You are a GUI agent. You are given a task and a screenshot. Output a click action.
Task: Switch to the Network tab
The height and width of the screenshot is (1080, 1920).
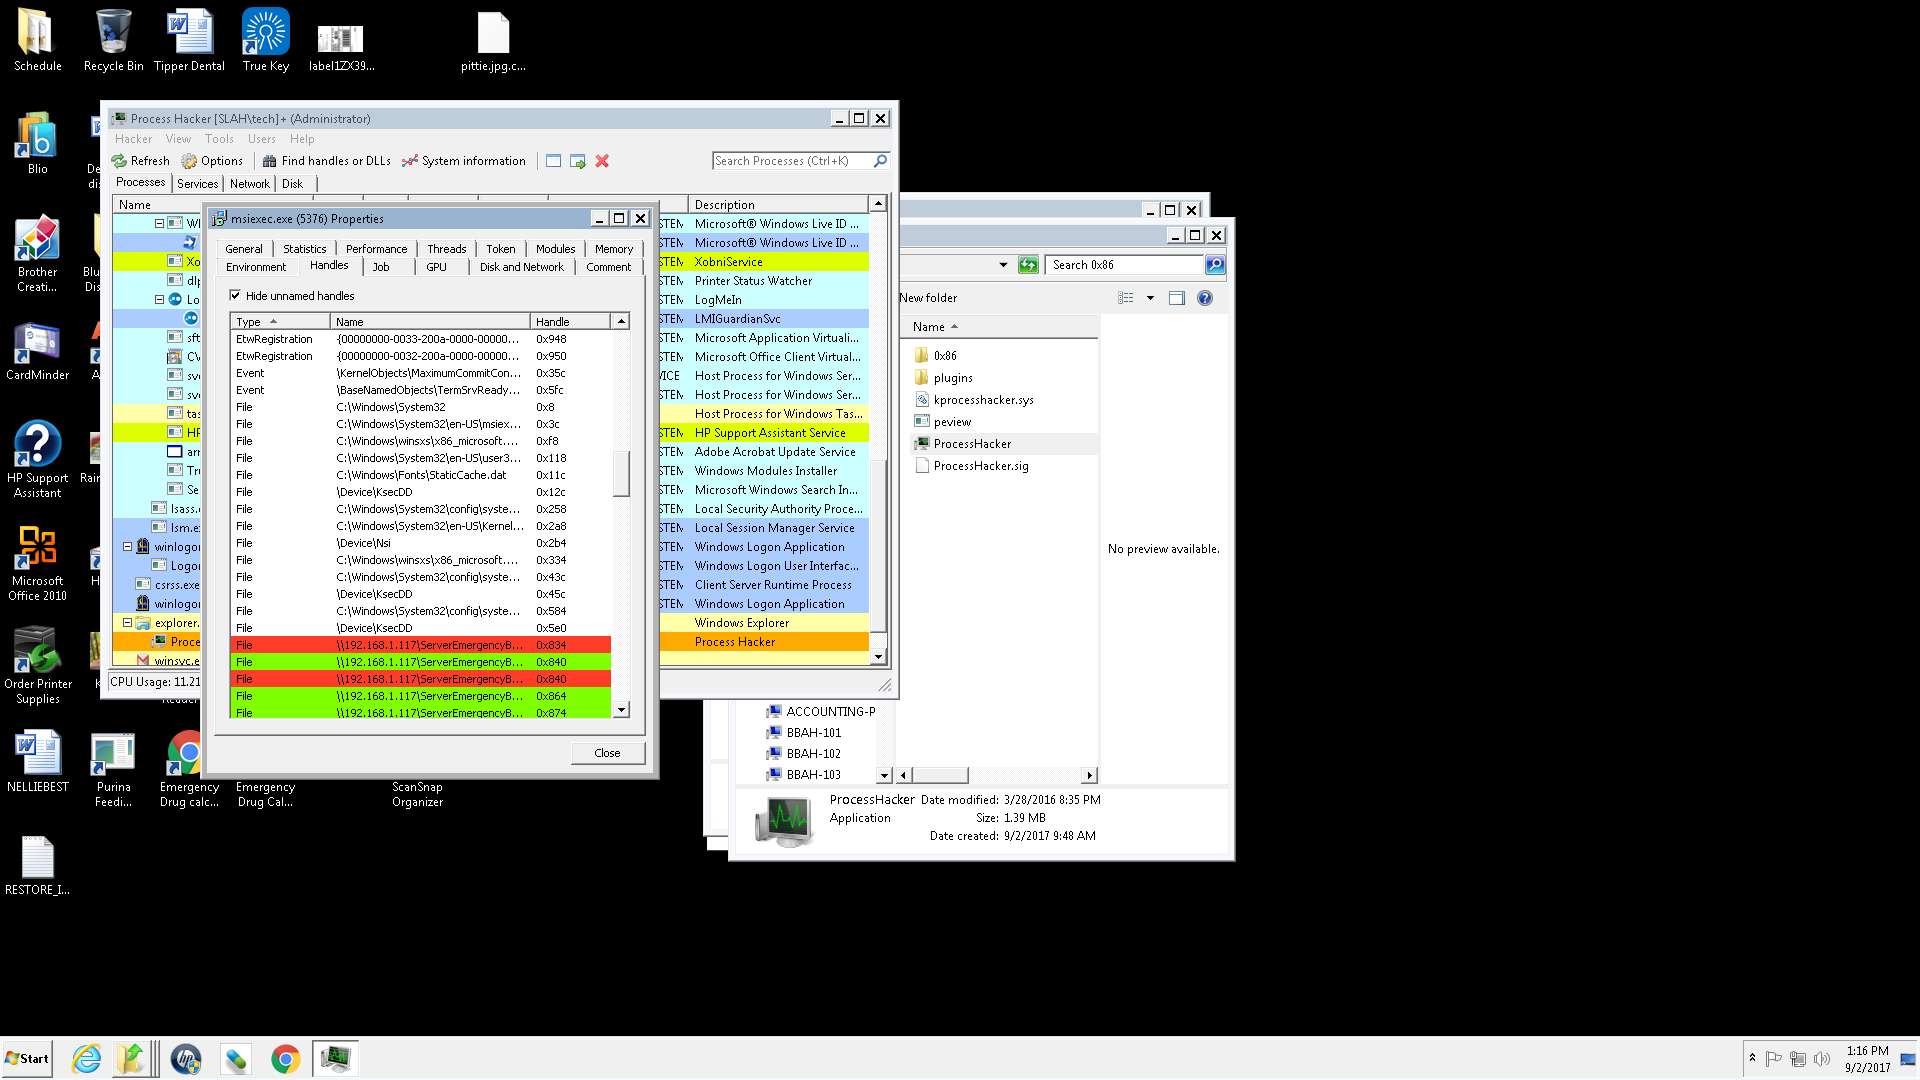point(249,184)
